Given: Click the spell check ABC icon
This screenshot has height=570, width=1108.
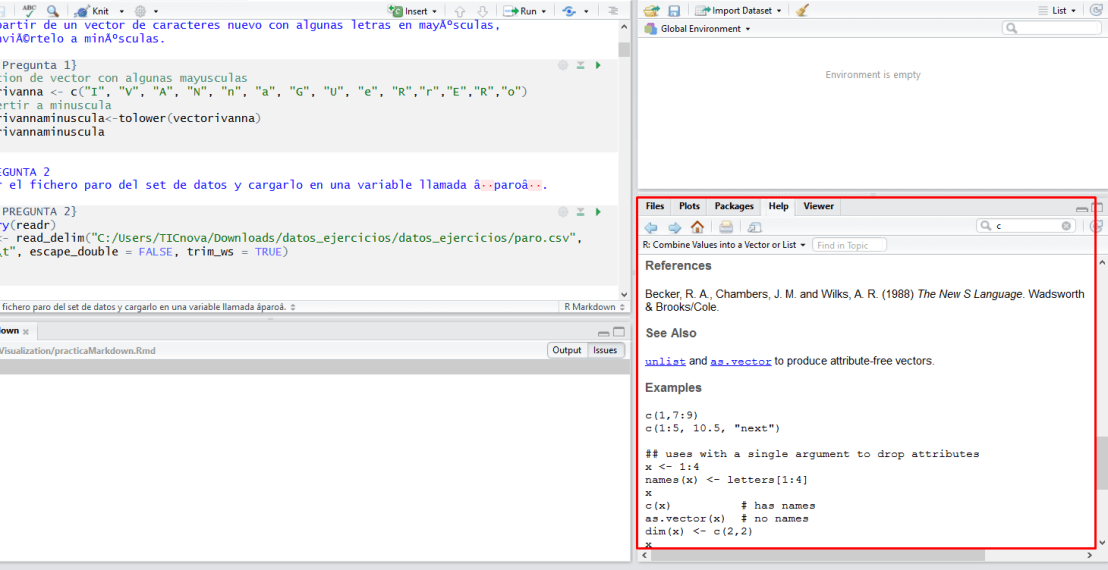Looking at the screenshot, I should click(x=29, y=10).
